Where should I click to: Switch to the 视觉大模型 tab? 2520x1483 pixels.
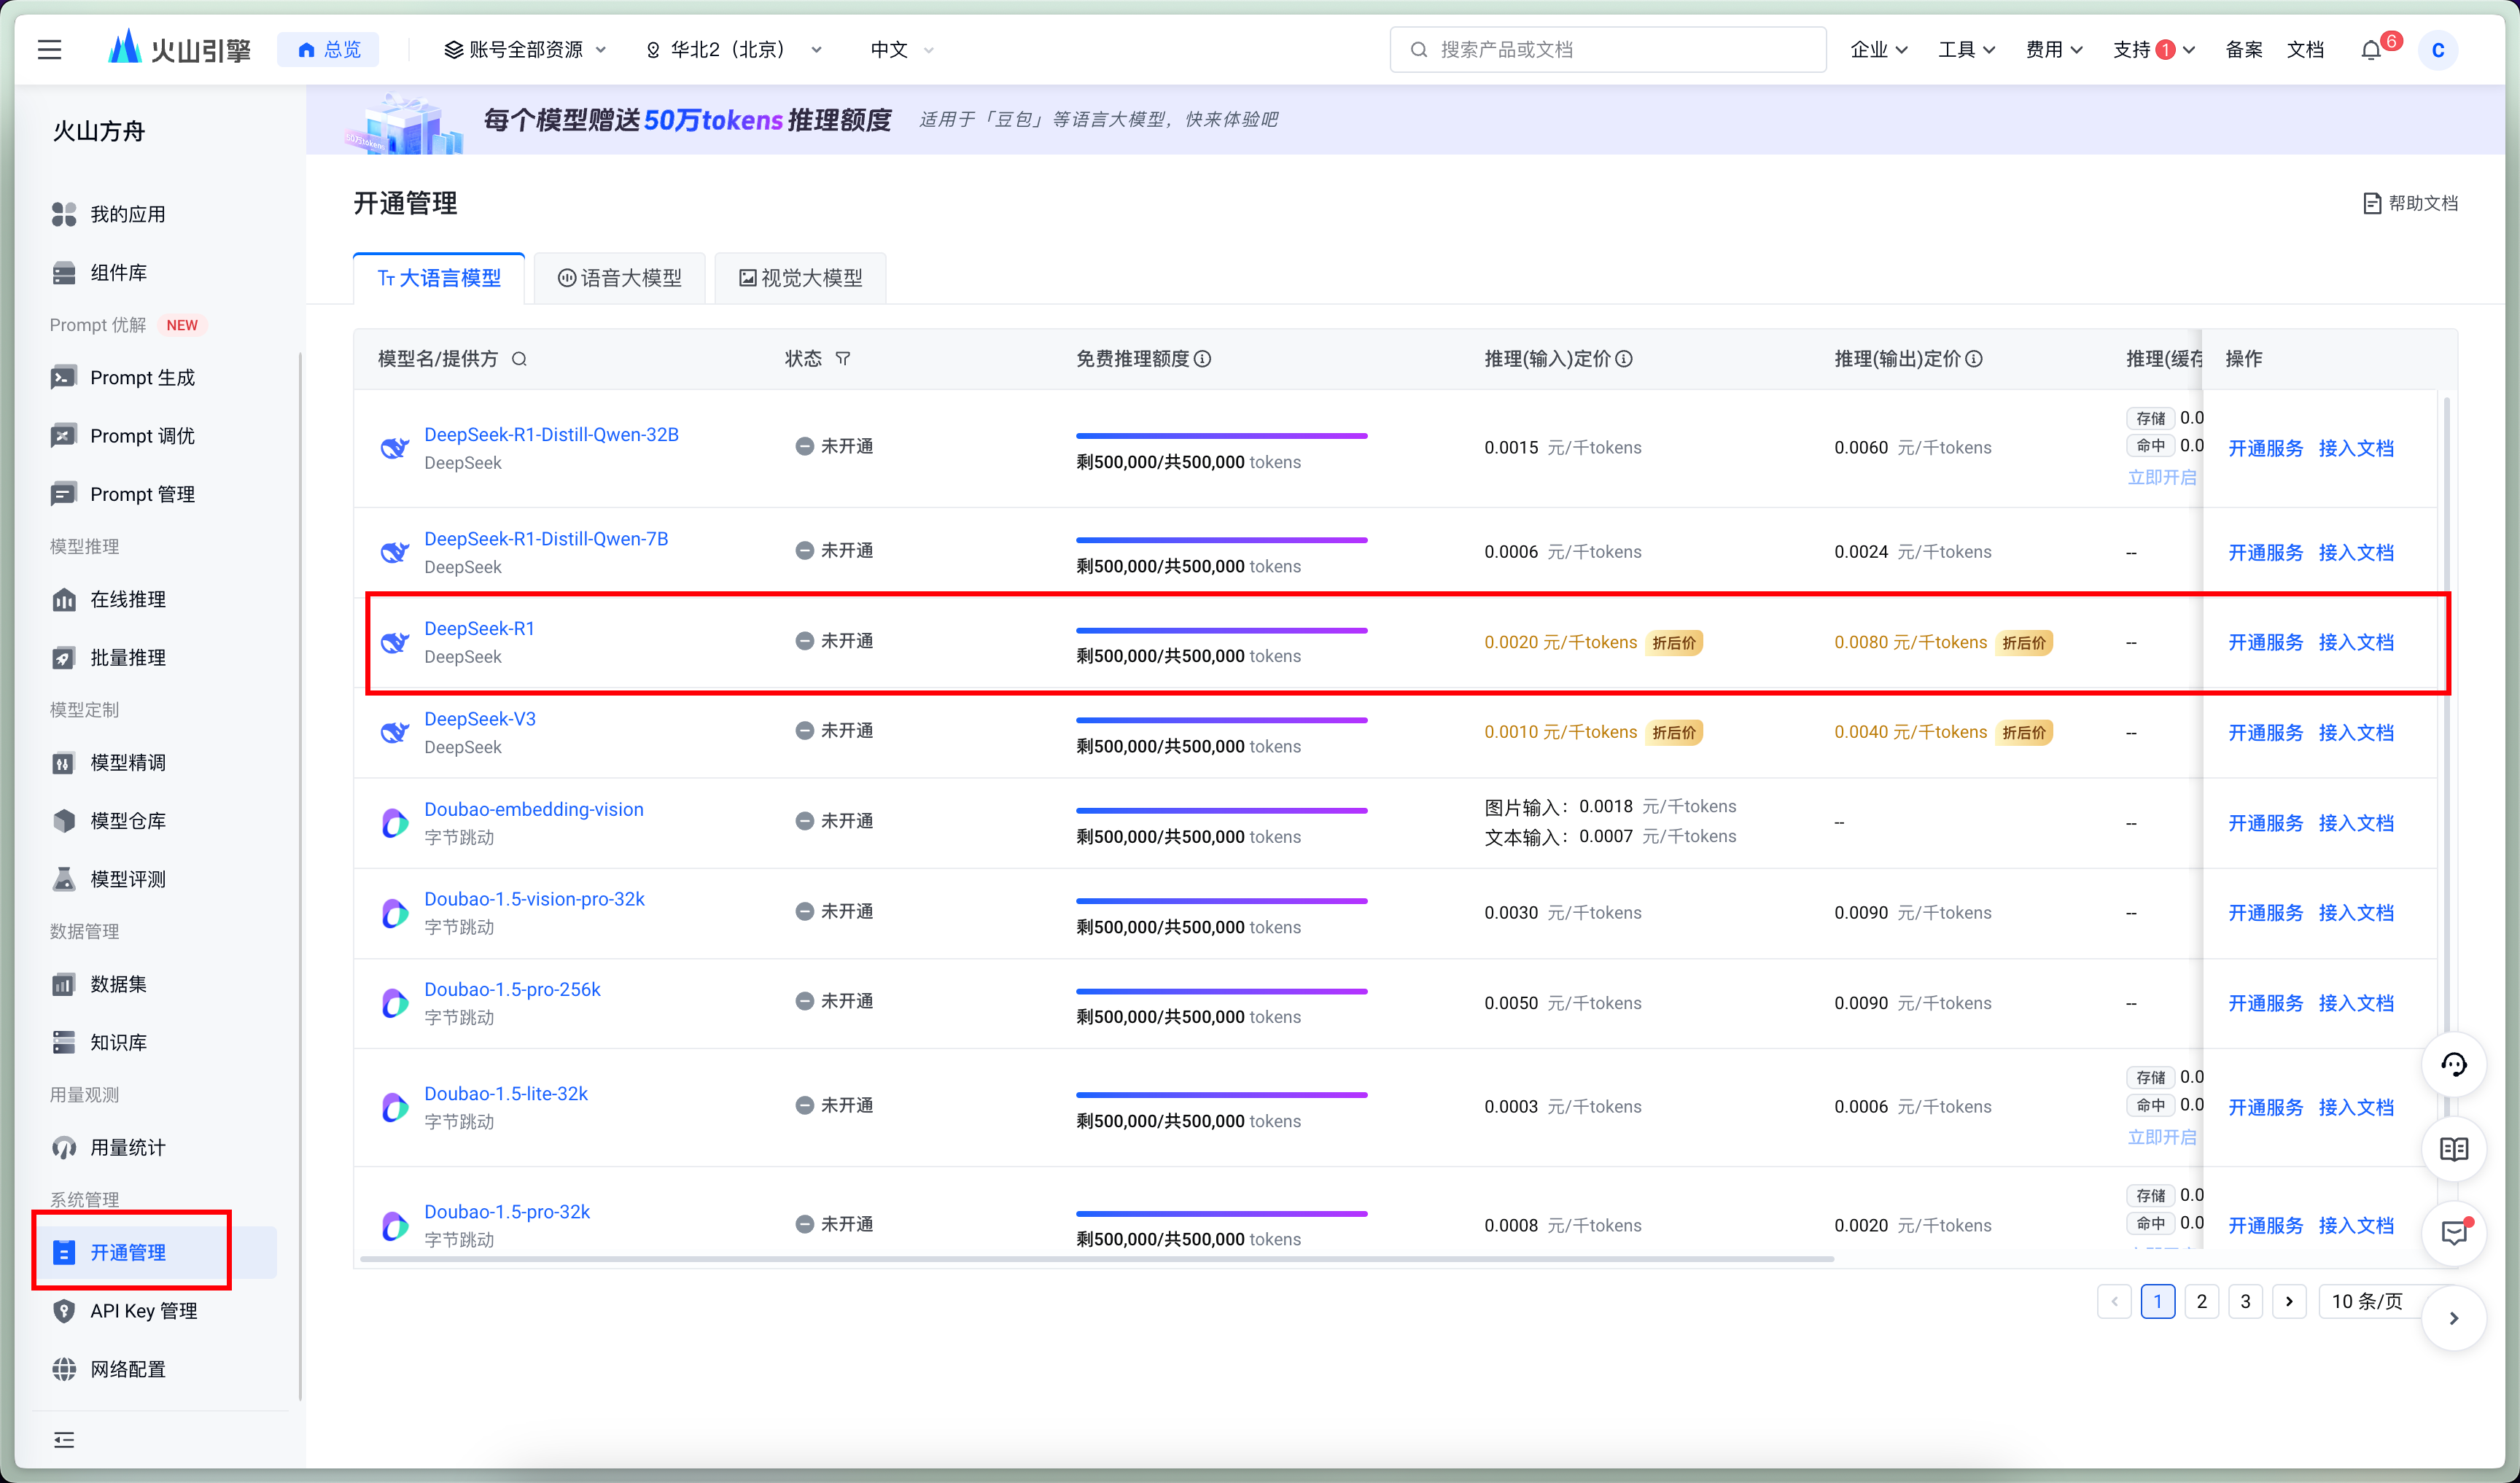[x=800, y=278]
